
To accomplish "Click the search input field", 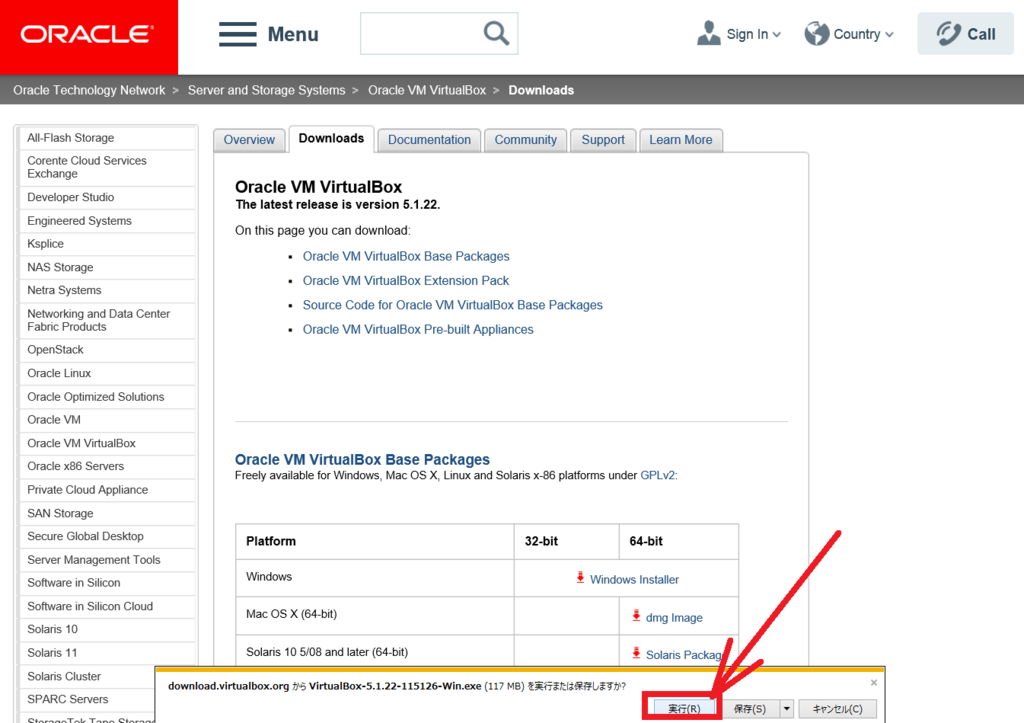I will click(x=422, y=33).
